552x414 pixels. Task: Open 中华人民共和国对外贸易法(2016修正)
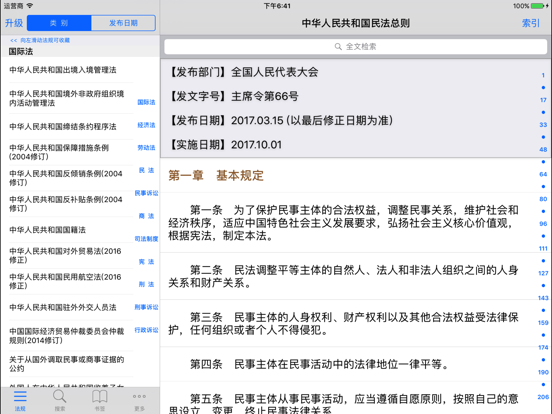[70, 256]
